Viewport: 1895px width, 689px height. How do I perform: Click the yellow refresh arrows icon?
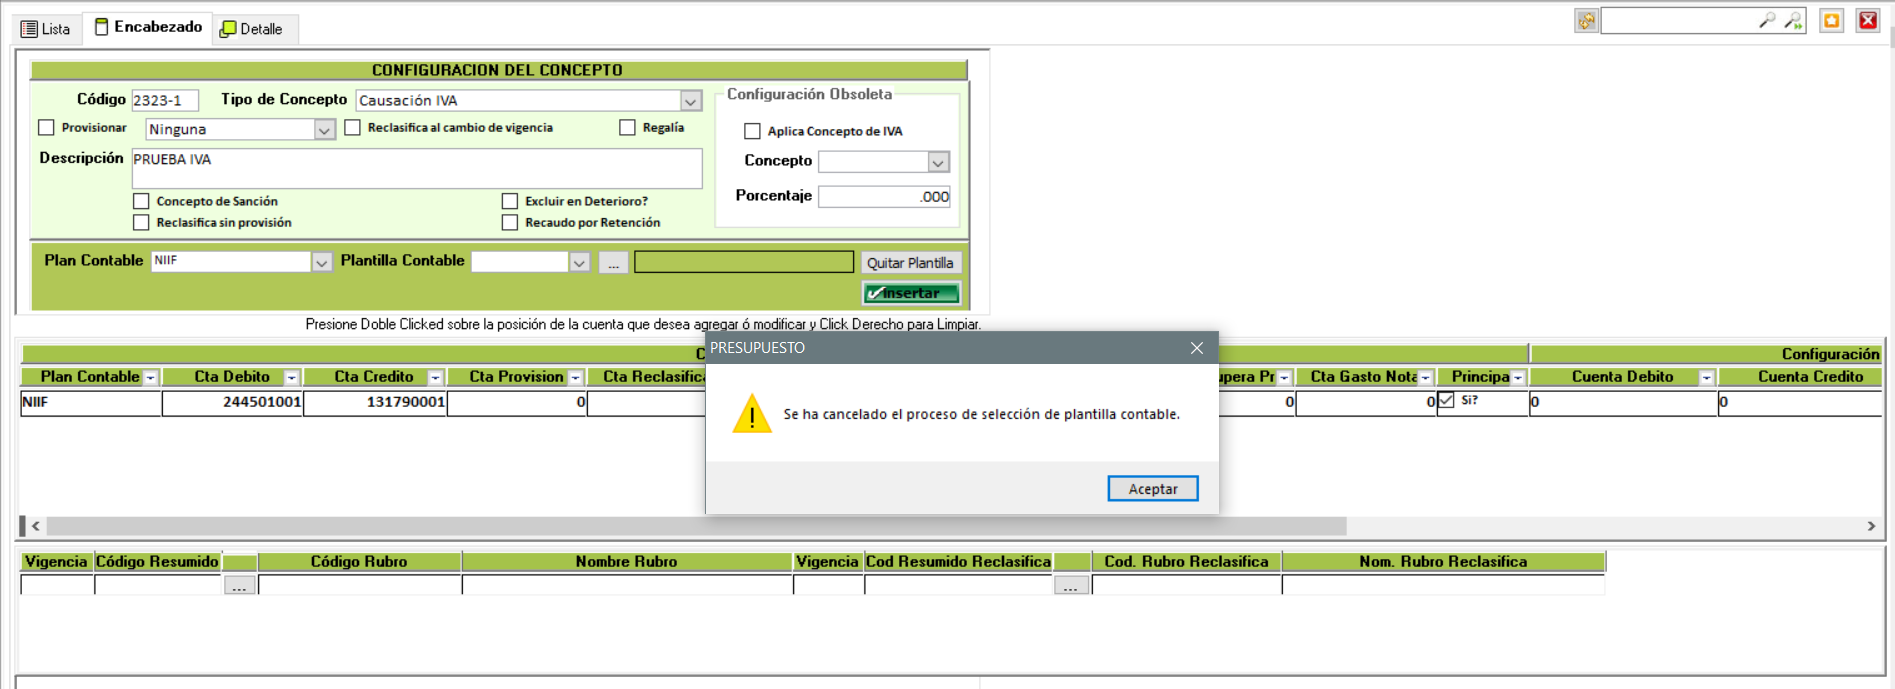coord(1587,21)
